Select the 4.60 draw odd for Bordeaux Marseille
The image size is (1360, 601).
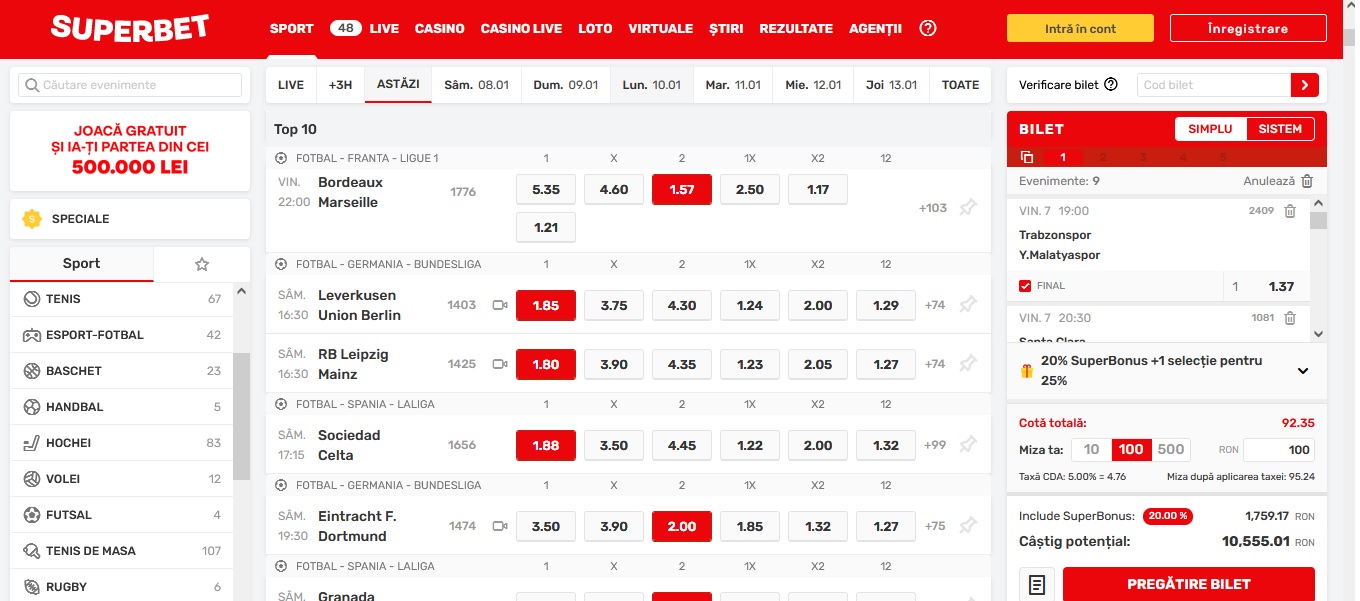pyautogui.click(x=614, y=189)
